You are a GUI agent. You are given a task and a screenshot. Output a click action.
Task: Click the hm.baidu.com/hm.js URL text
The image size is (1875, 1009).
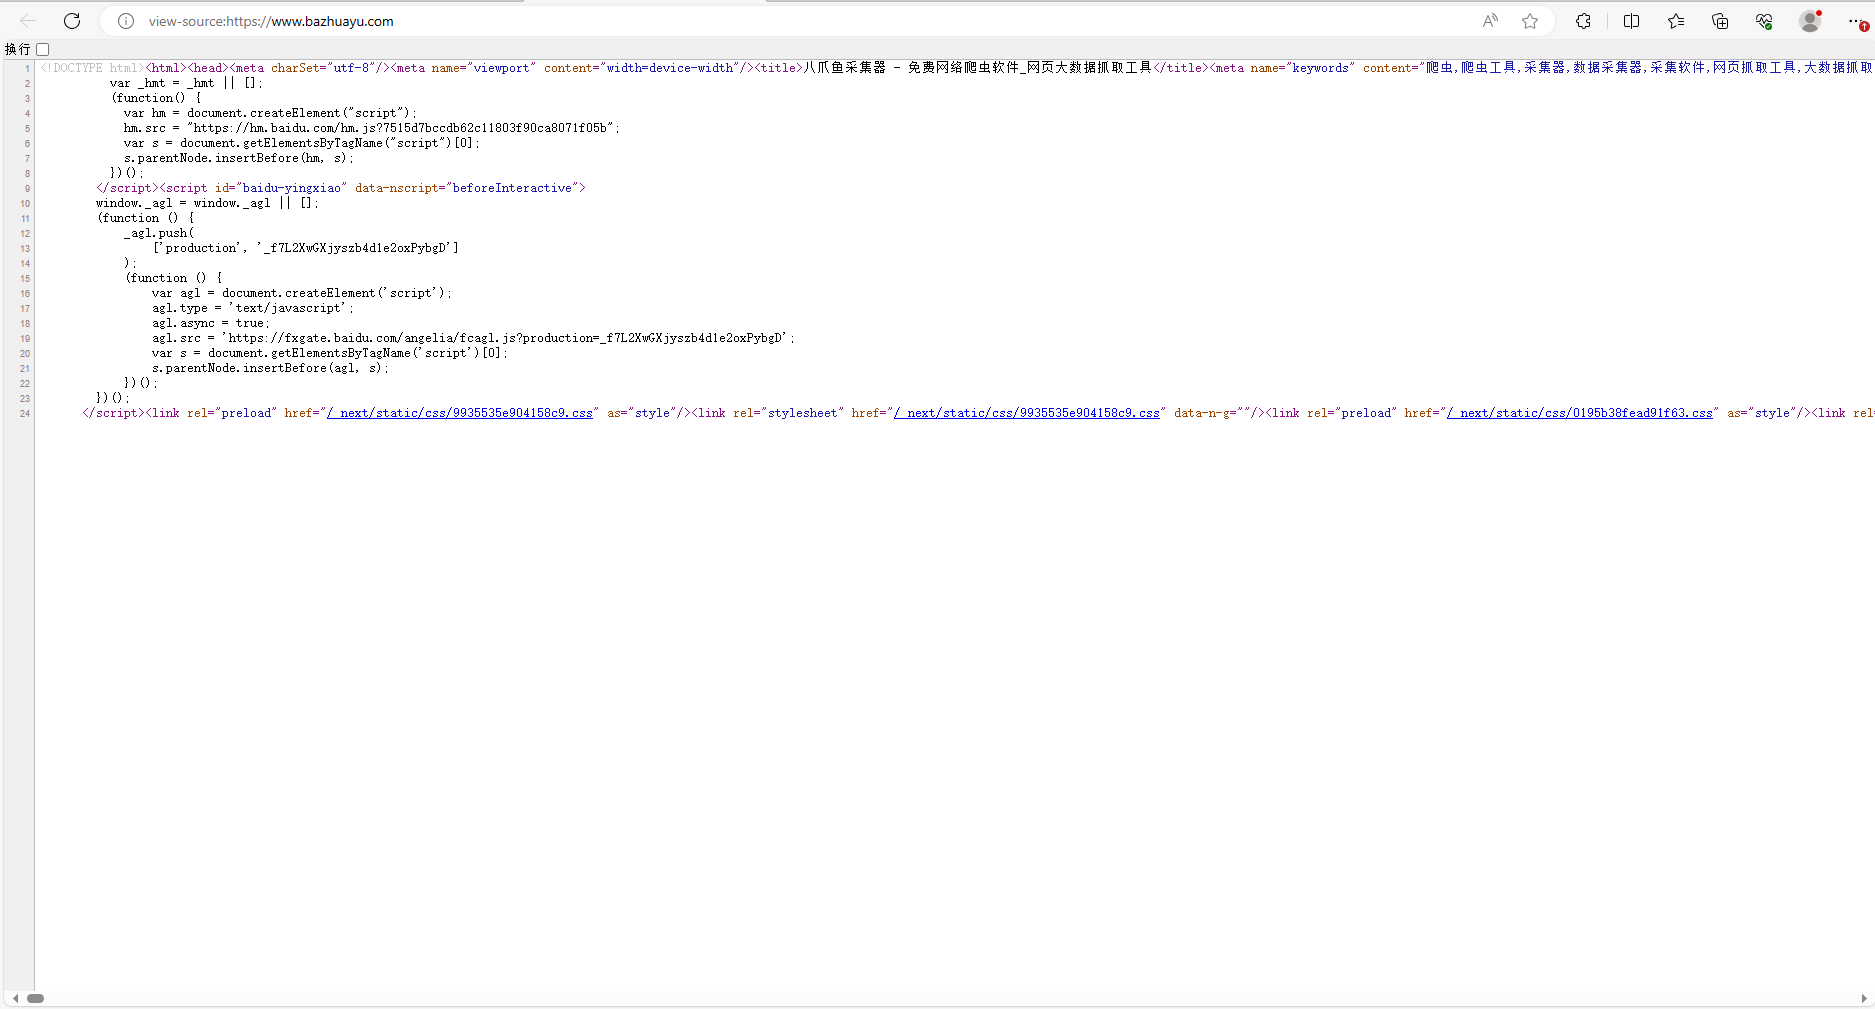(x=401, y=128)
